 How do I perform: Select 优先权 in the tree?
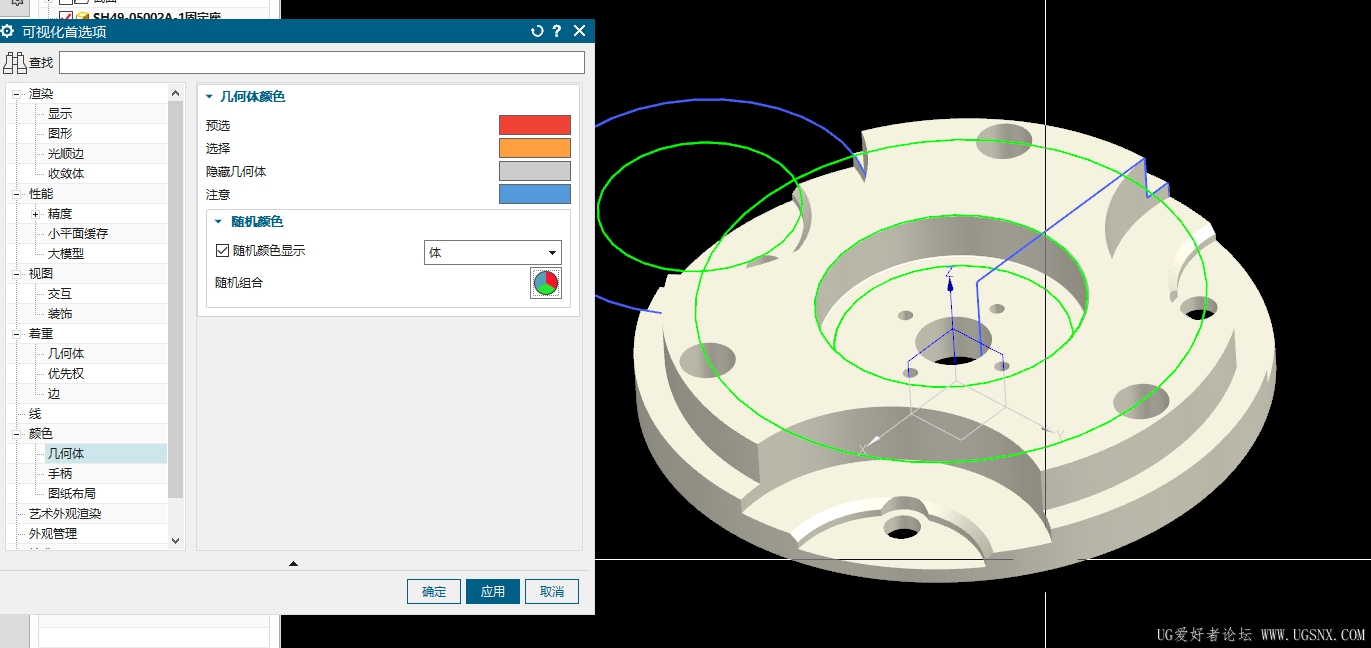tap(66, 374)
